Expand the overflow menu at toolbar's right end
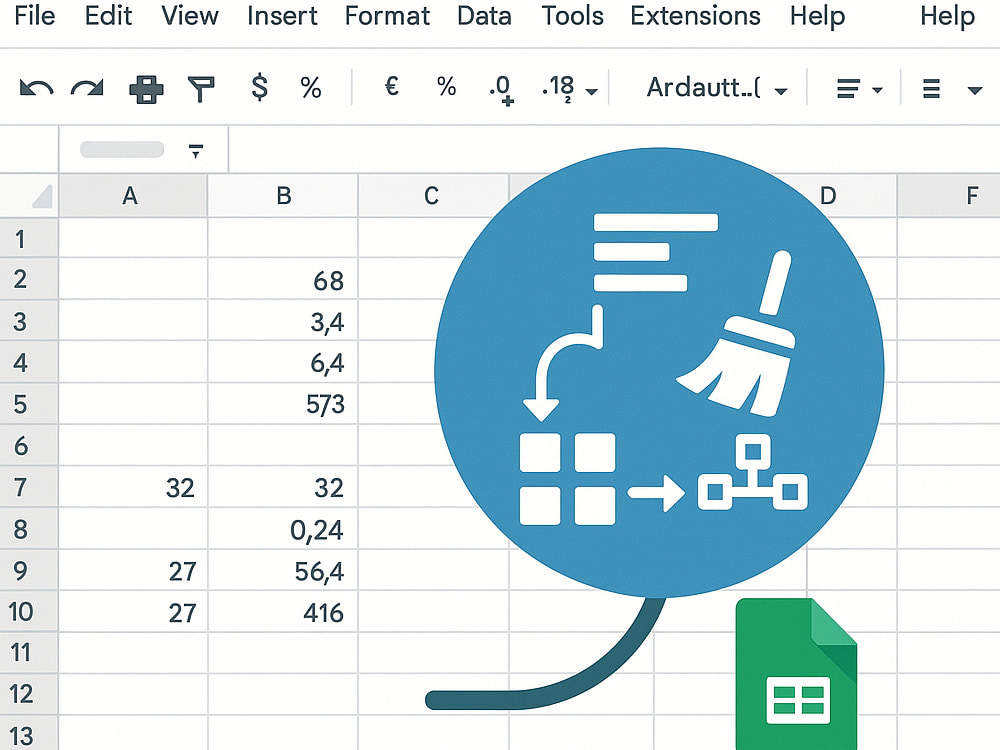The width and height of the screenshot is (1000, 750). point(977,88)
